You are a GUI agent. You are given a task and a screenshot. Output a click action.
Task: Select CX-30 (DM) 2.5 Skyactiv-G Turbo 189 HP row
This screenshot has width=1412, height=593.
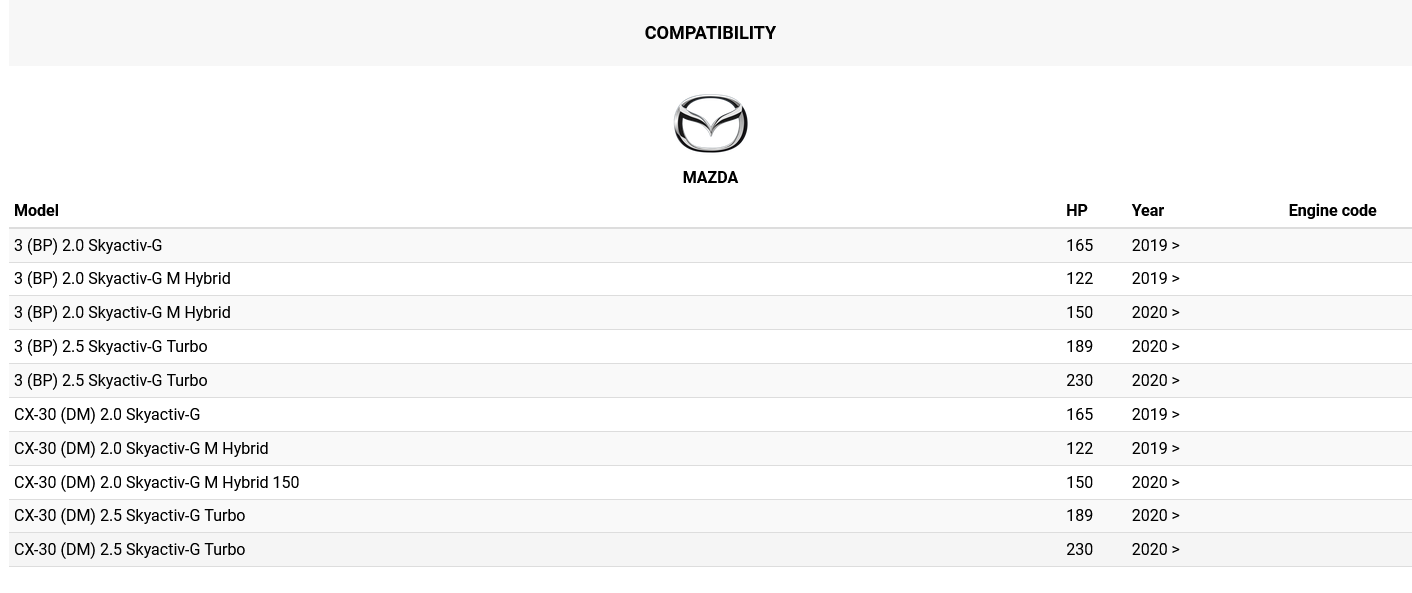tap(710, 516)
